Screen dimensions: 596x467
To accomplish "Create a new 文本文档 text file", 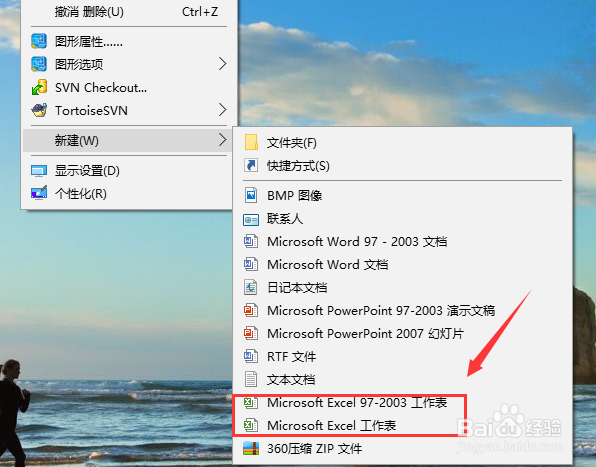I will click(x=403, y=379).
